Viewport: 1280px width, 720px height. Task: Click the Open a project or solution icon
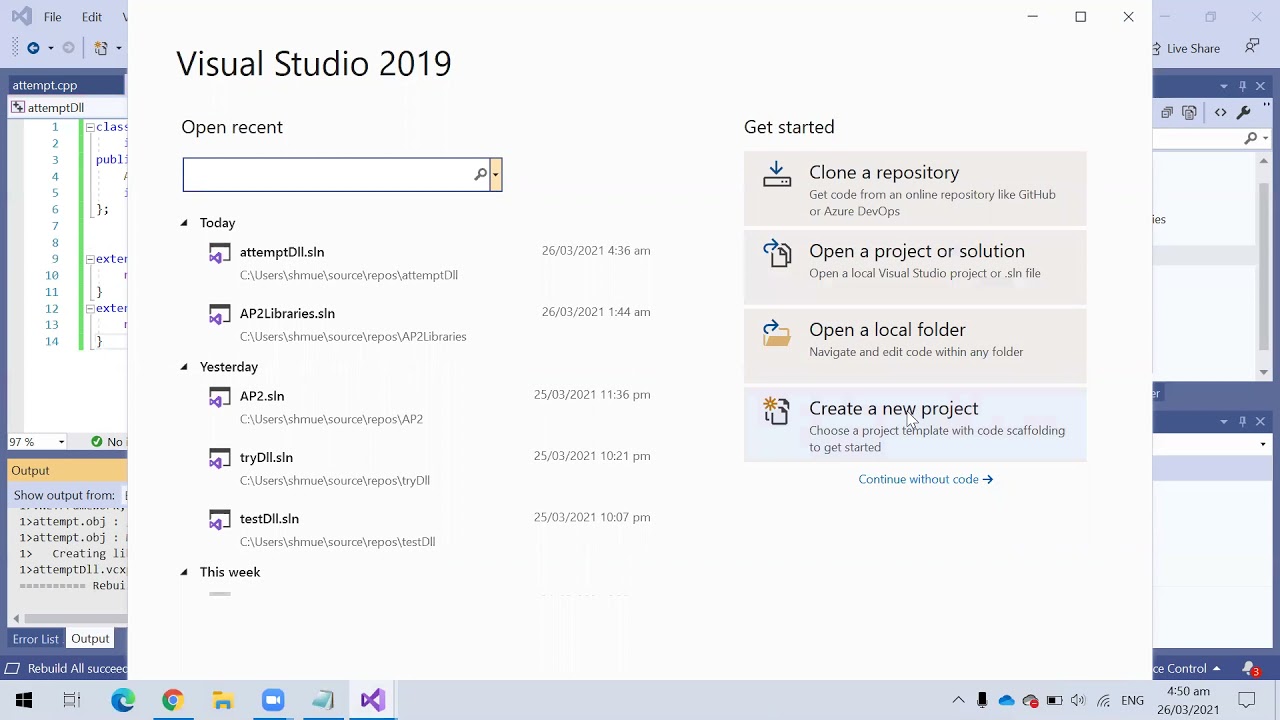click(777, 253)
